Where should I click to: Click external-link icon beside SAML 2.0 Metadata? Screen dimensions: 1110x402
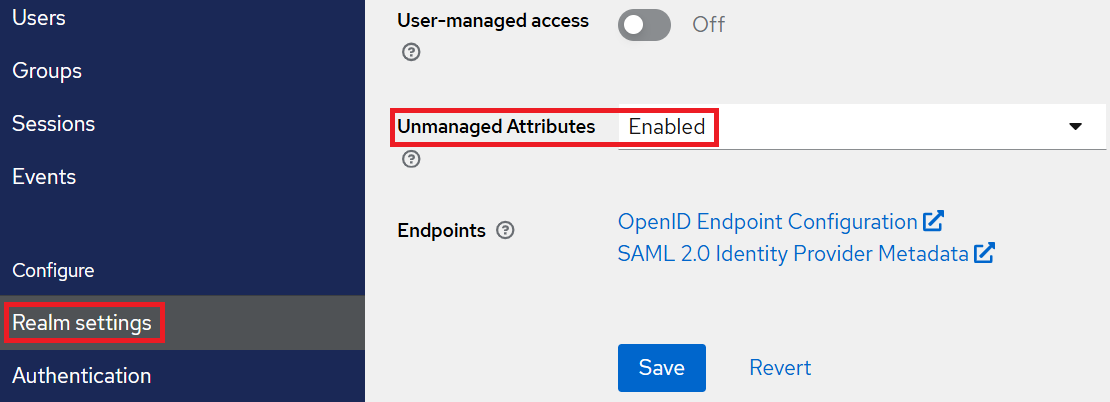point(984,254)
